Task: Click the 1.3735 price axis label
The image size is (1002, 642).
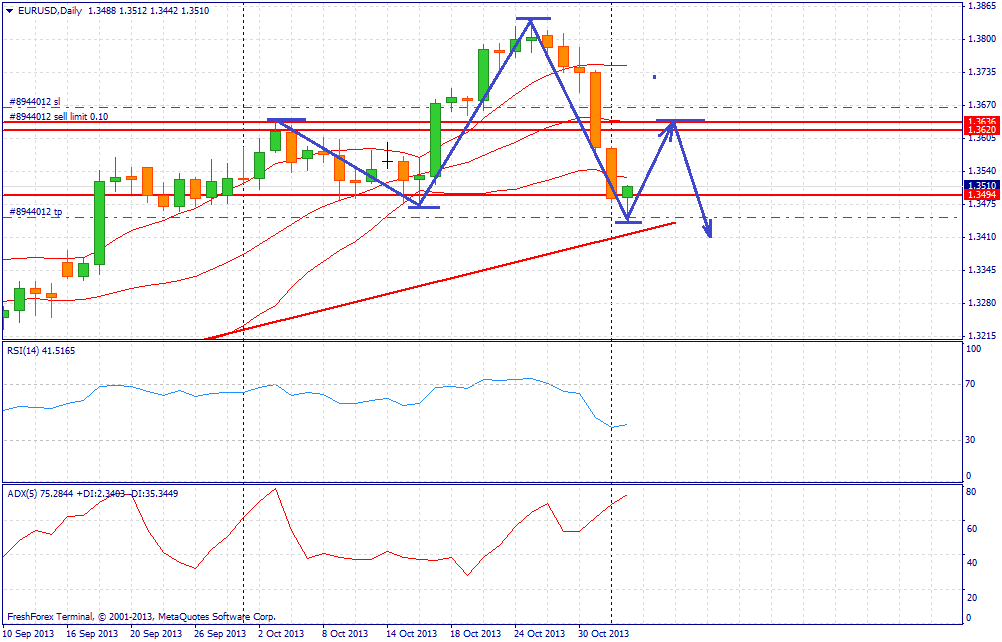Action: pos(982,72)
